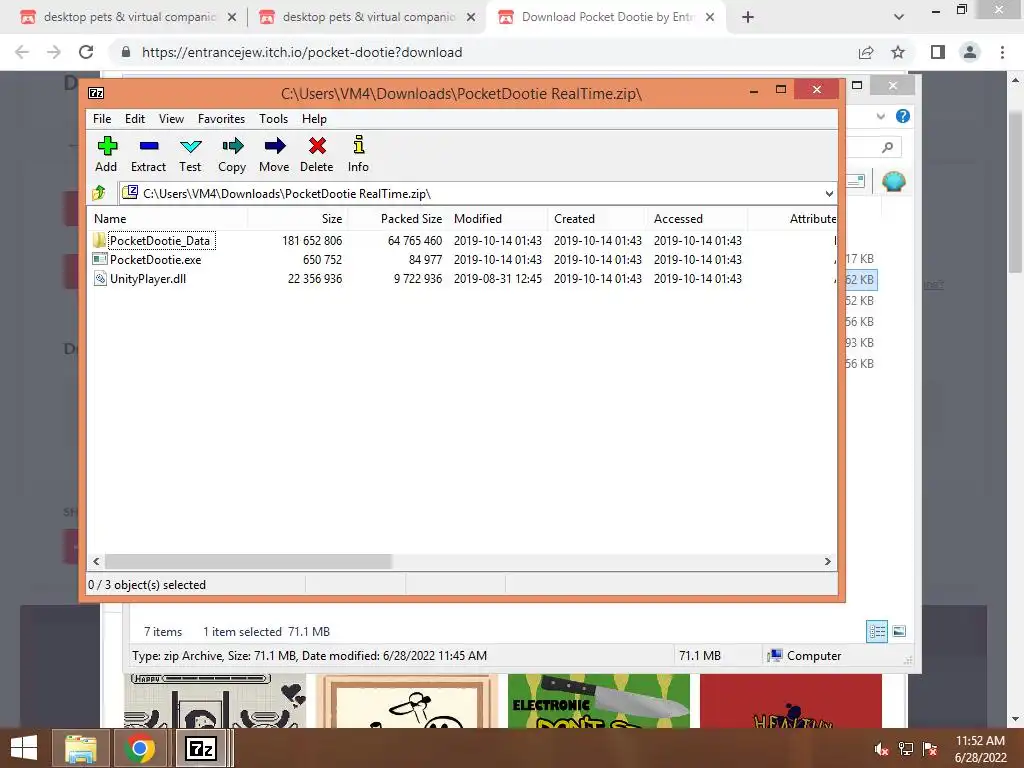This screenshot has width=1024, height=768.
Task: Select PocketDootie.exe in the archive list
Action: pos(155,260)
